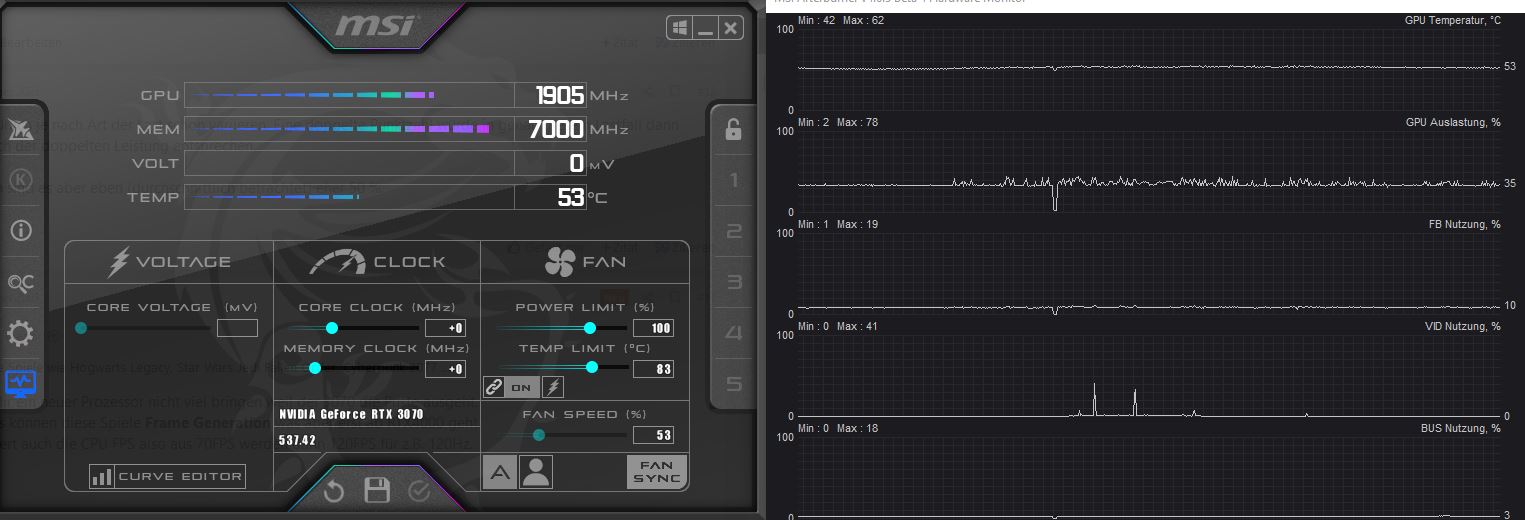
Task: Click the Voltage lightning bolt icon
Action: point(119,262)
